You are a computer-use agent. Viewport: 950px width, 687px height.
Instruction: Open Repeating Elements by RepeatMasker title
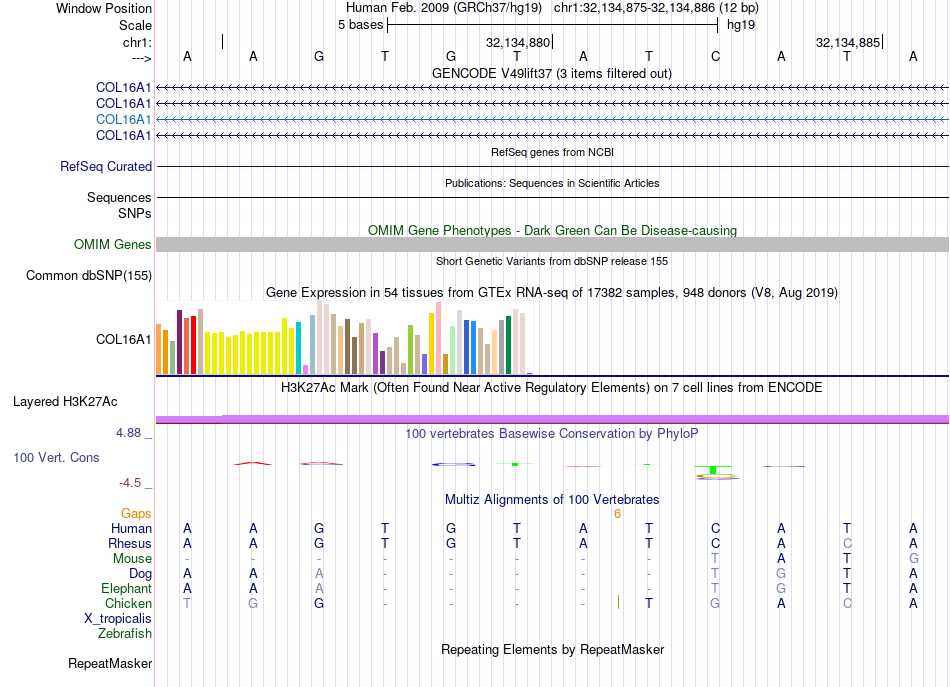tap(552, 649)
